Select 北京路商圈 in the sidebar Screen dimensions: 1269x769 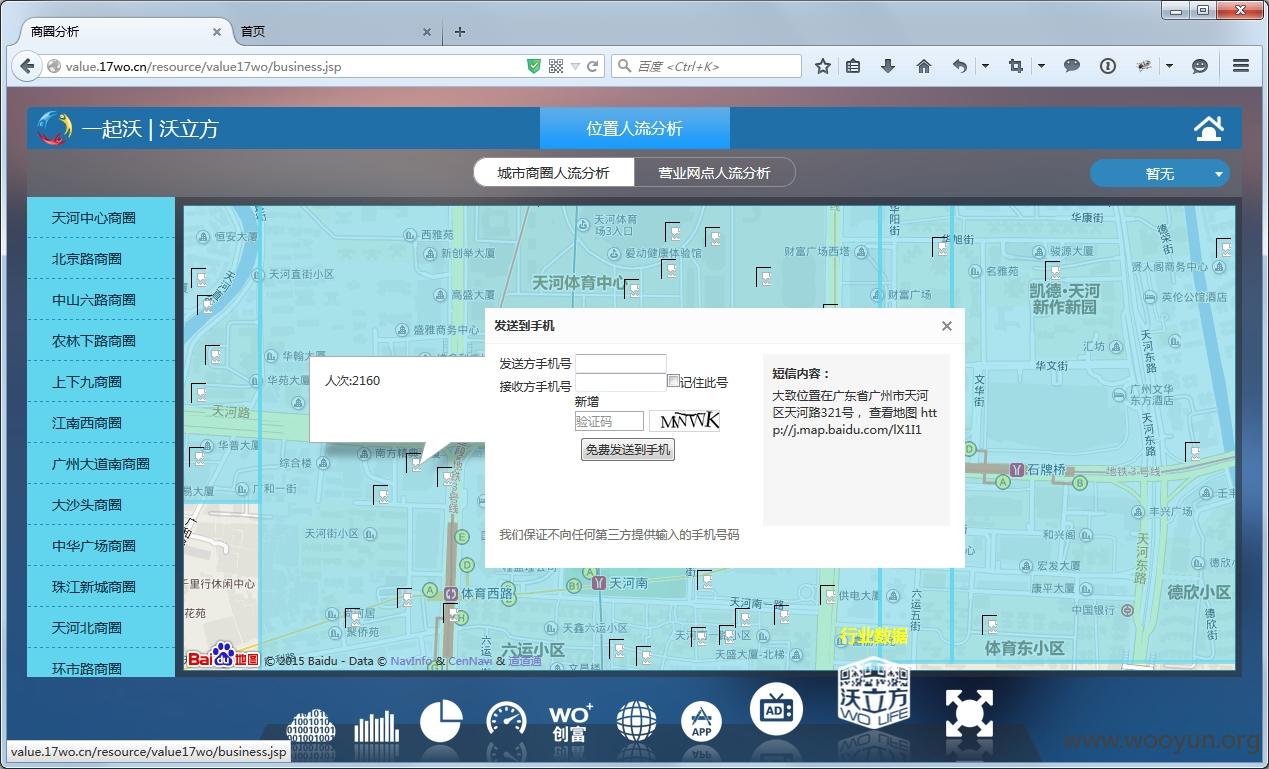[101, 258]
